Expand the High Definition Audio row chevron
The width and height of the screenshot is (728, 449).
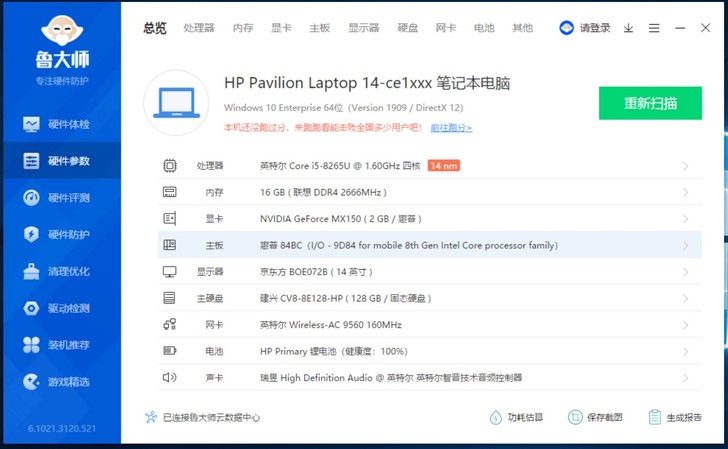(x=685, y=377)
